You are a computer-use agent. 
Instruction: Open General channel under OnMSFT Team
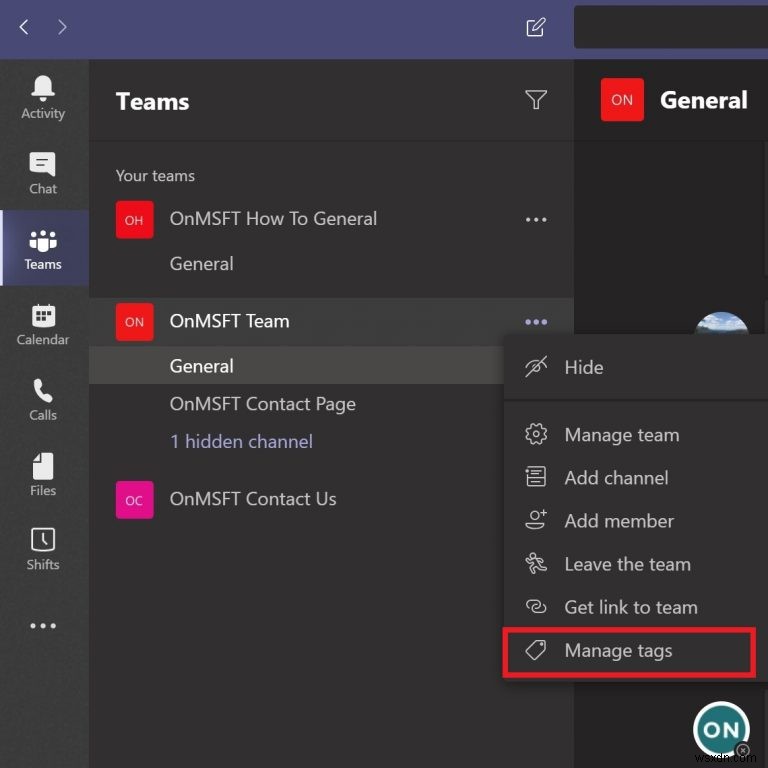click(296, 365)
